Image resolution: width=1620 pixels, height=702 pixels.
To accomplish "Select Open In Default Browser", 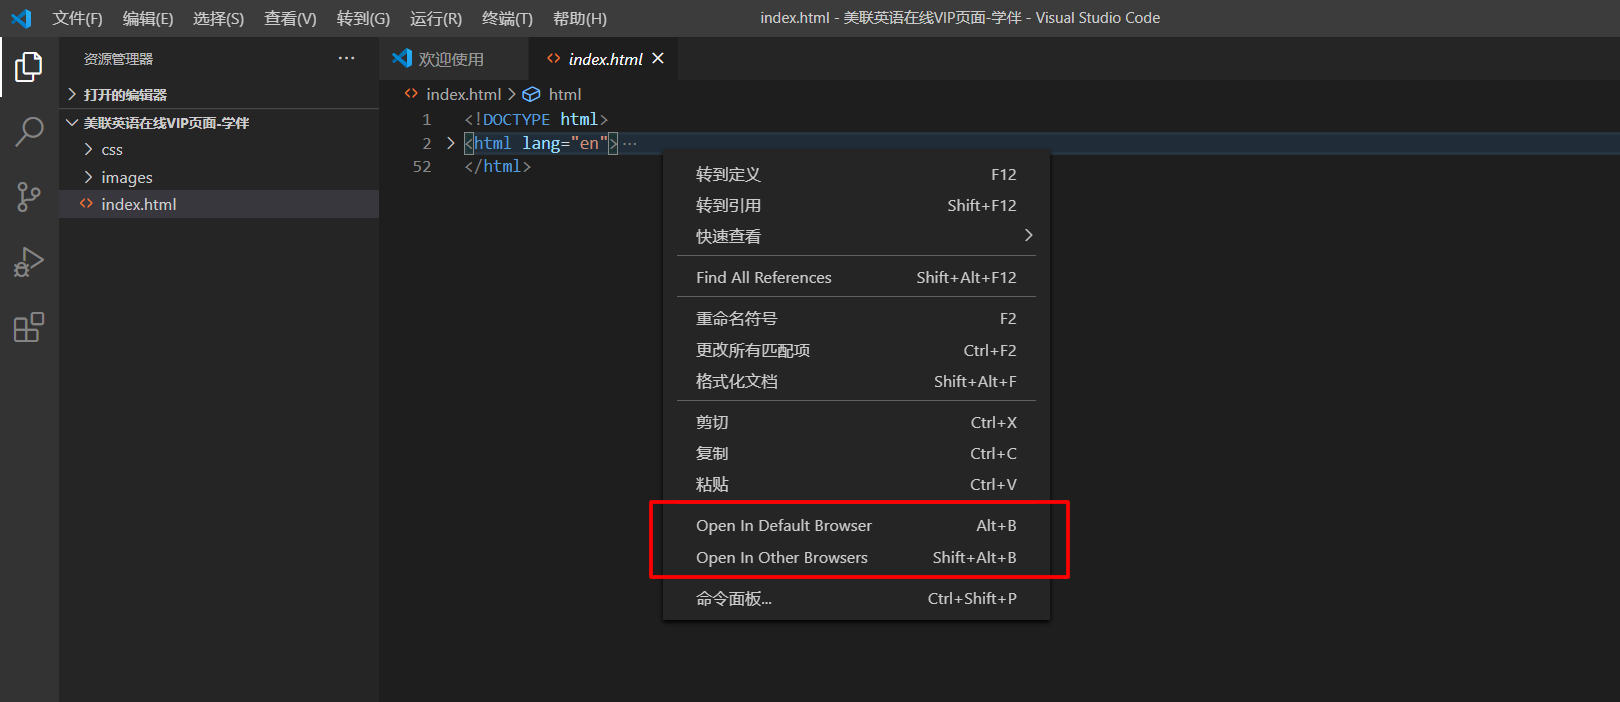I will 856,525.
